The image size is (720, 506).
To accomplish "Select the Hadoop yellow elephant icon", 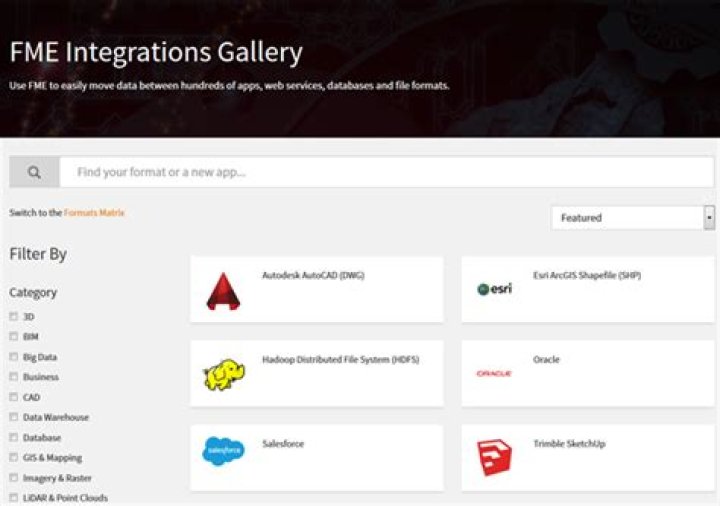I will 223,374.
